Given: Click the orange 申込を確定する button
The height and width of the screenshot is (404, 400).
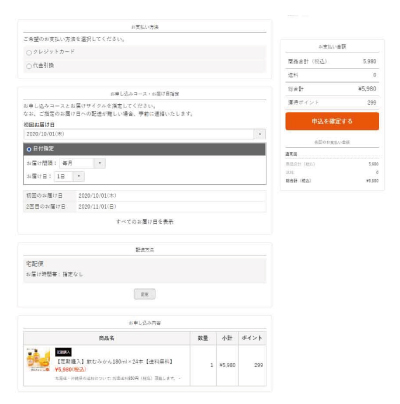Looking at the screenshot, I should (332, 121).
